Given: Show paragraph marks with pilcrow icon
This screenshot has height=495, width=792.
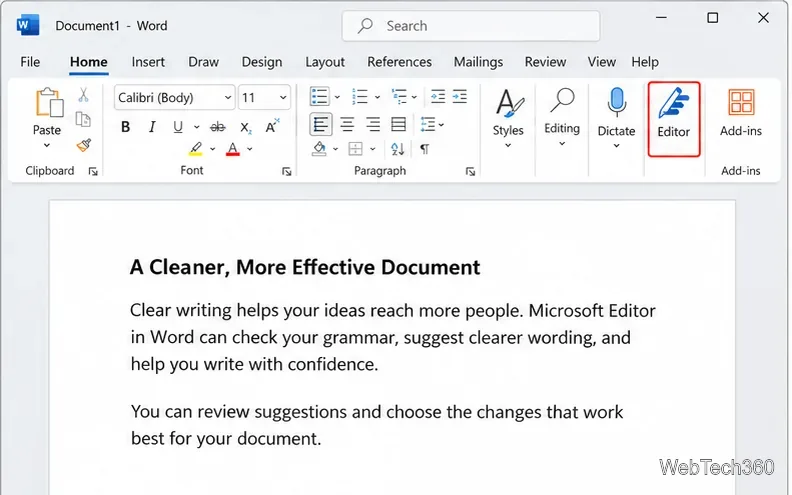Looking at the screenshot, I should pos(424,149).
